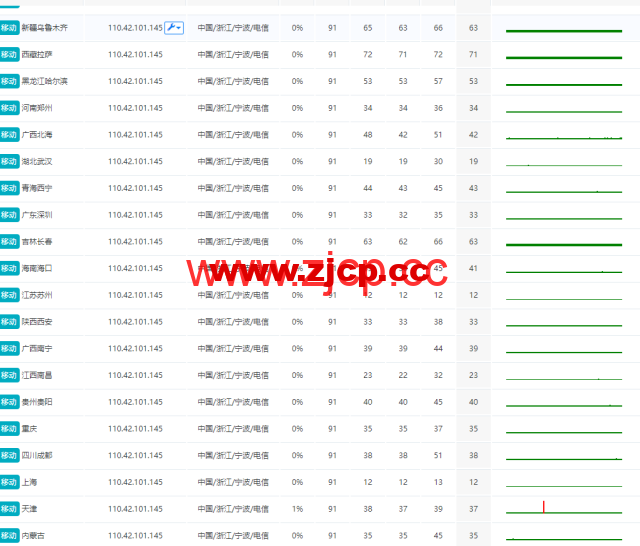The image size is (640, 546).
Task: Click the 移动 badge for 西藏拉萨
Action: pos(9,54)
